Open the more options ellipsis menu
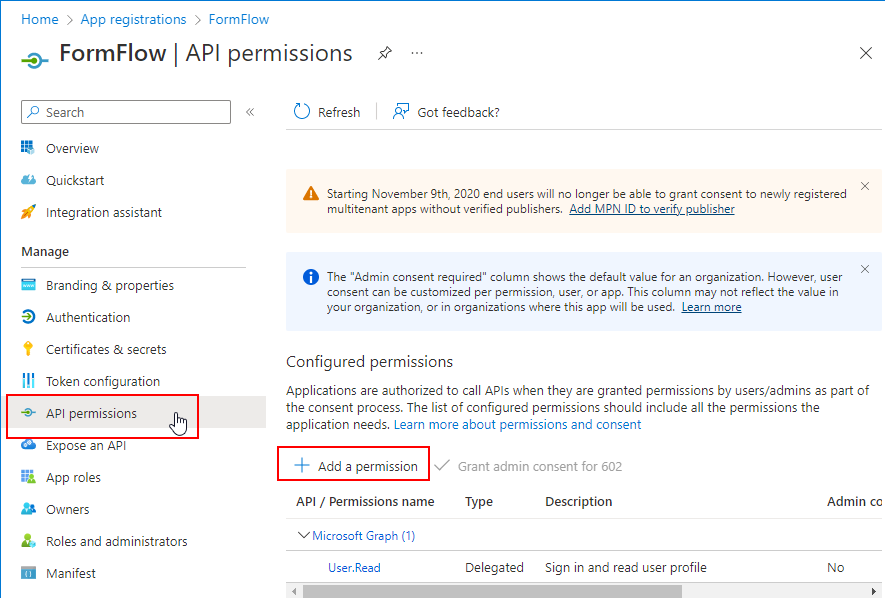The image size is (885, 598). [x=417, y=54]
